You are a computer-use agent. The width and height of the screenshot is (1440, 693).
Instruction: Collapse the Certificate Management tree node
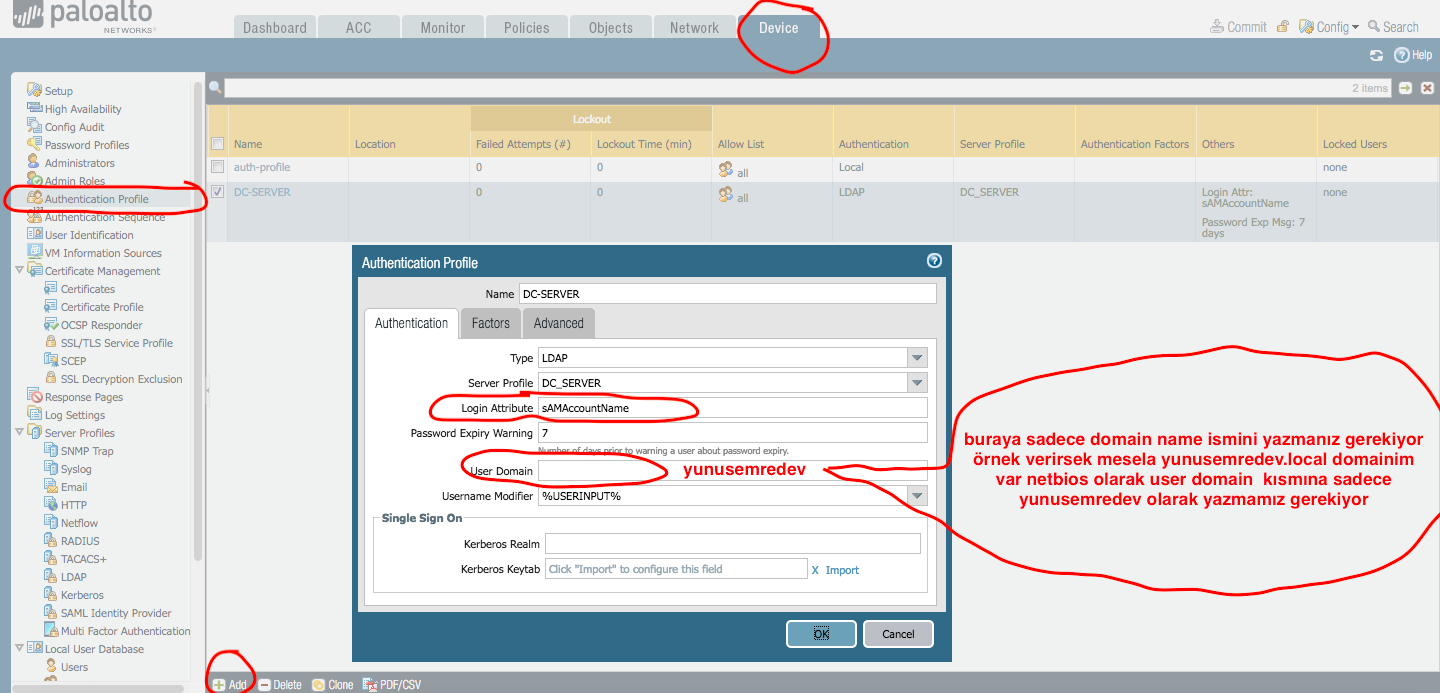point(21,271)
